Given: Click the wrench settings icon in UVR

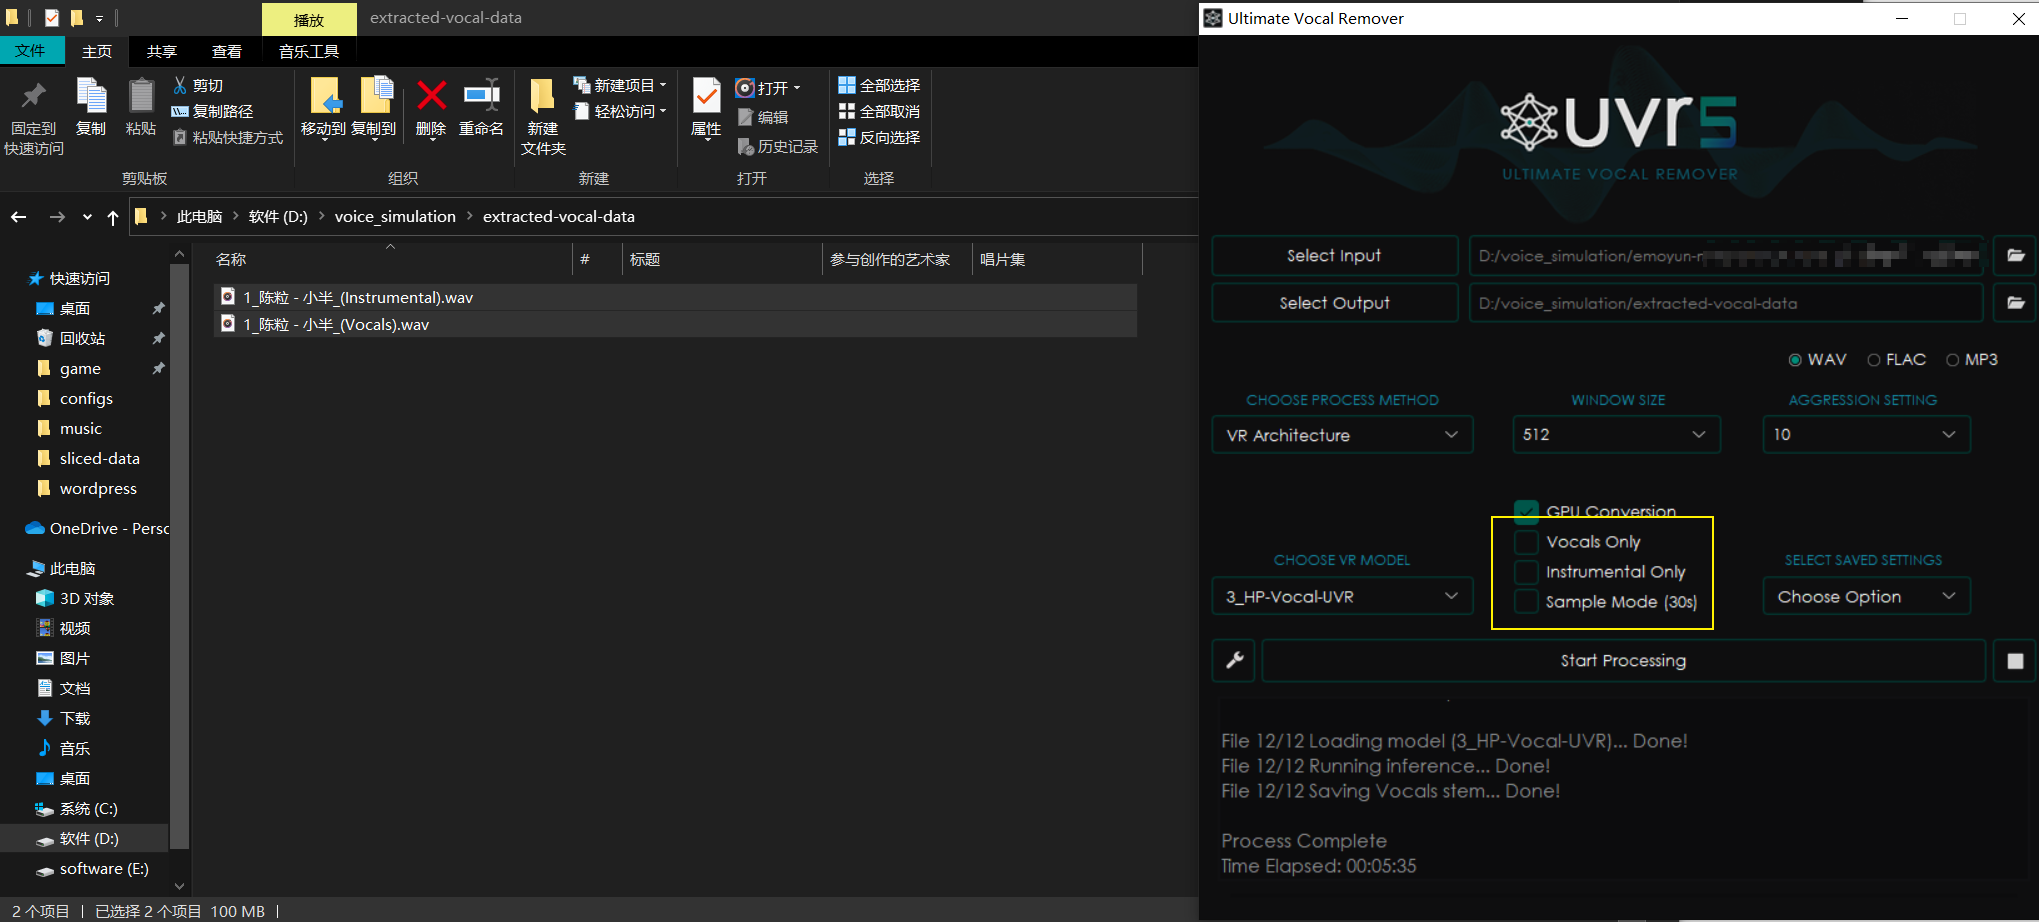Looking at the screenshot, I should (x=1235, y=660).
